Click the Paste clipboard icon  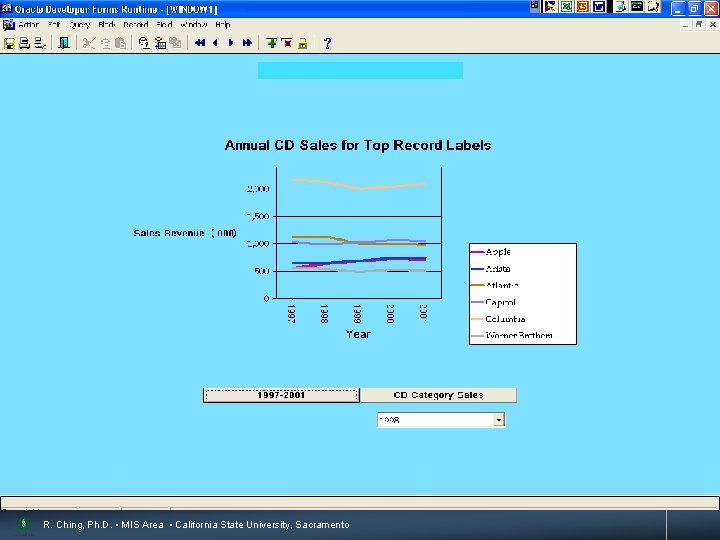pyautogui.click(x=120, y=43)
